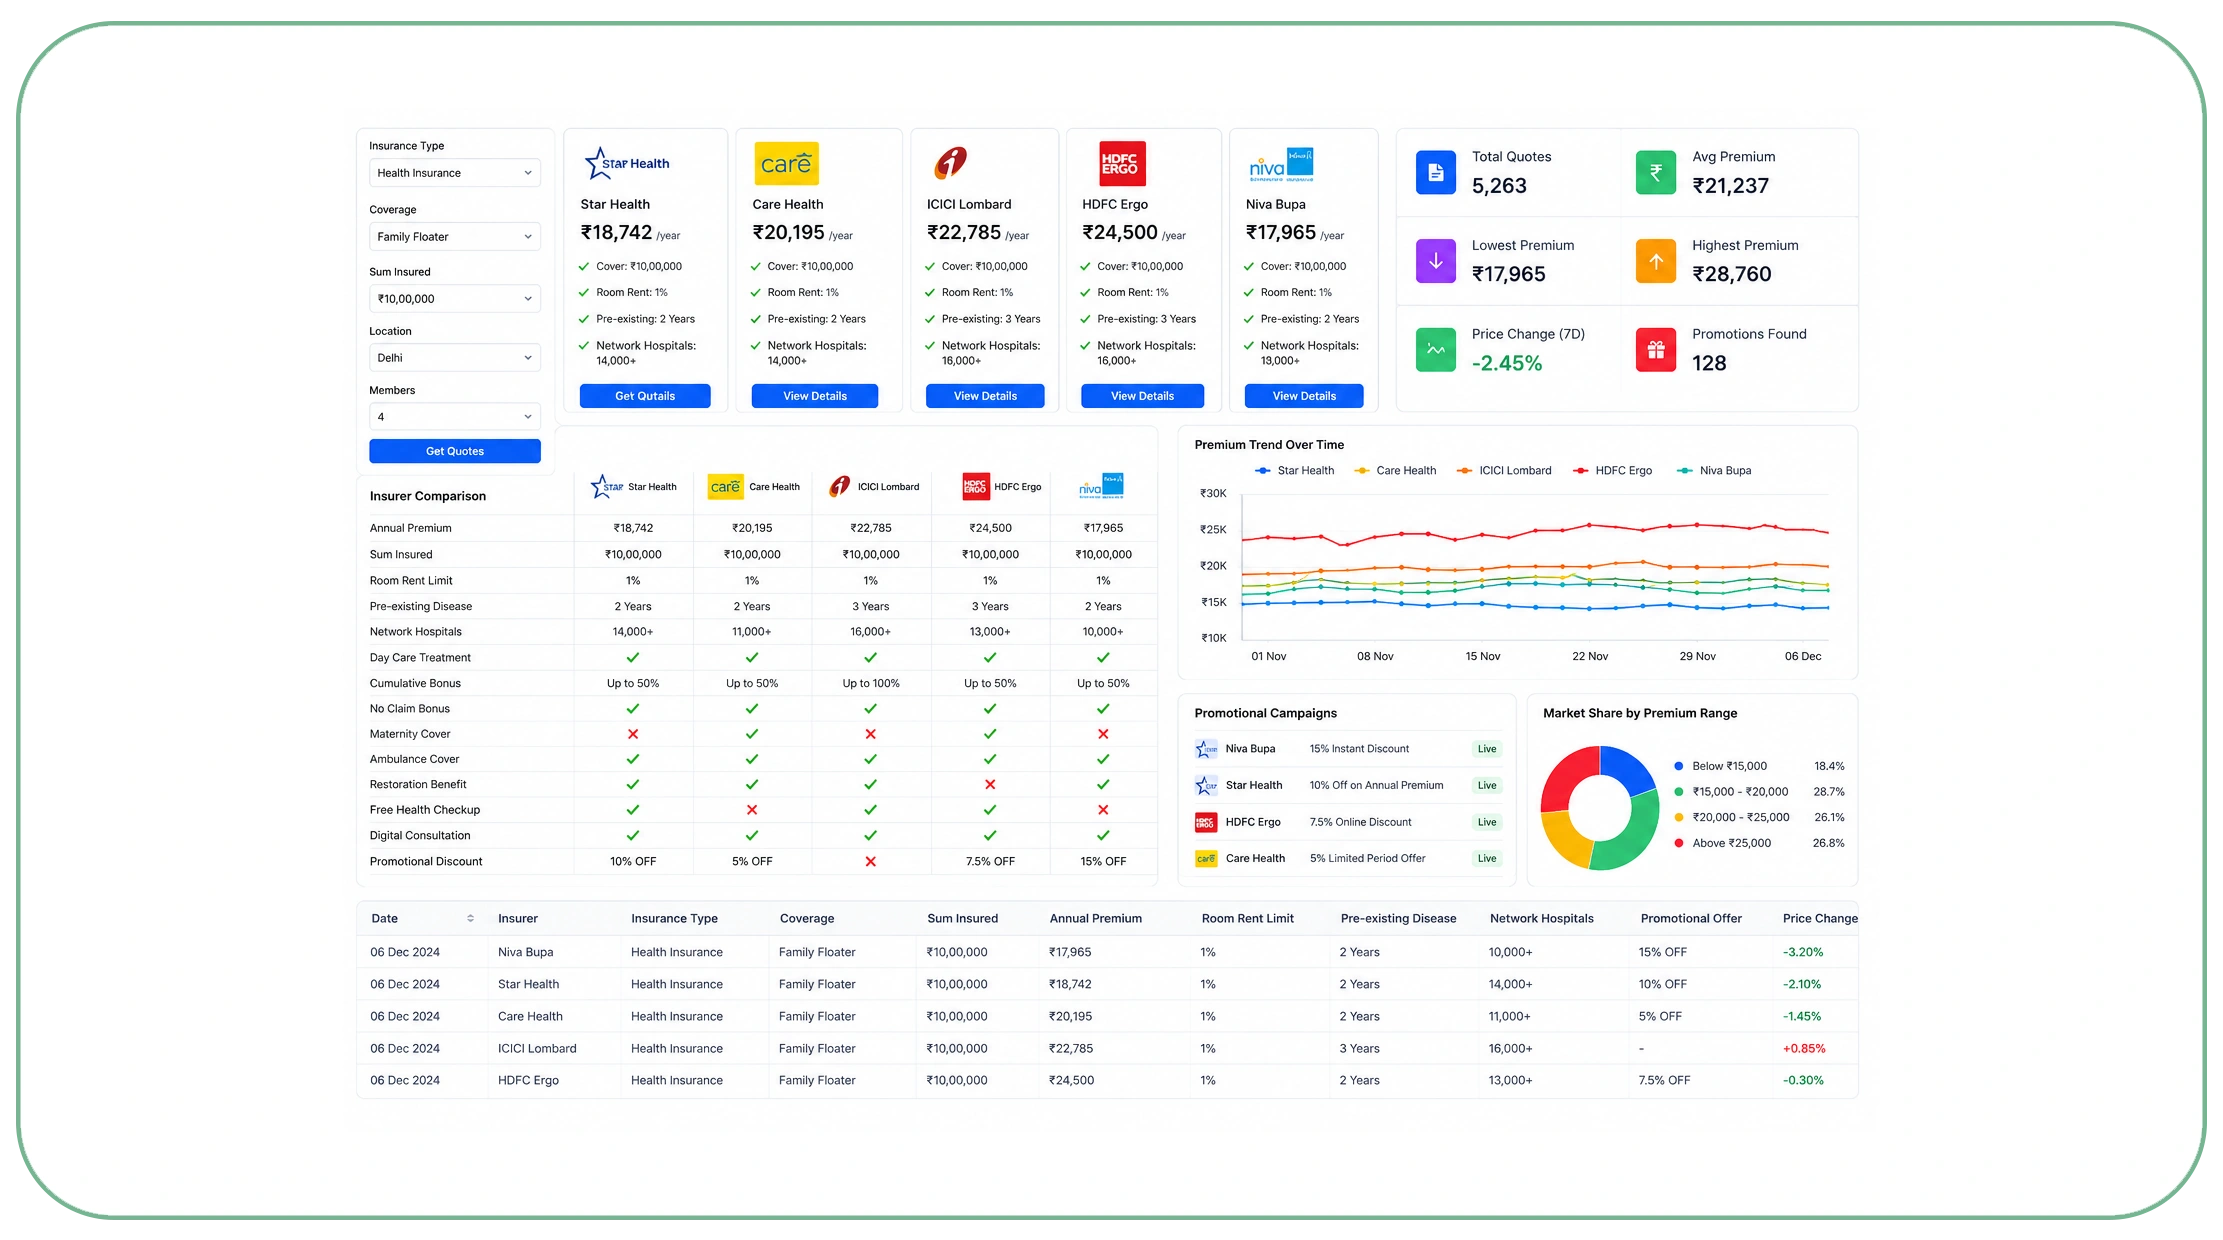Click Live badge for HDFC Ergo campaign

click(x=1487, y=823)
